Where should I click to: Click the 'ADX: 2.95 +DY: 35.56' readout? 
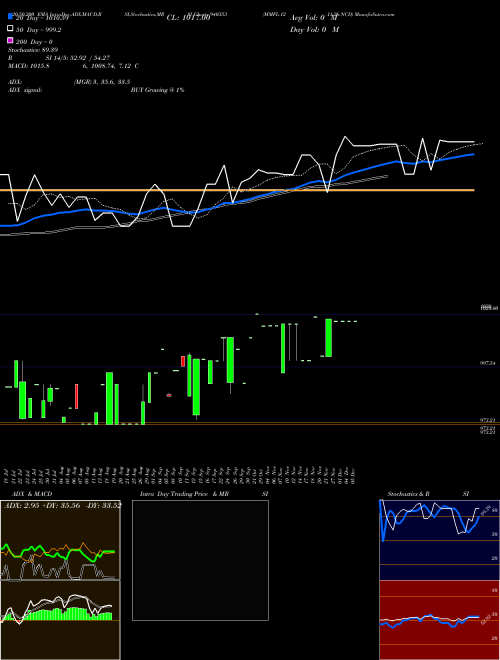[x=42, y=505]
